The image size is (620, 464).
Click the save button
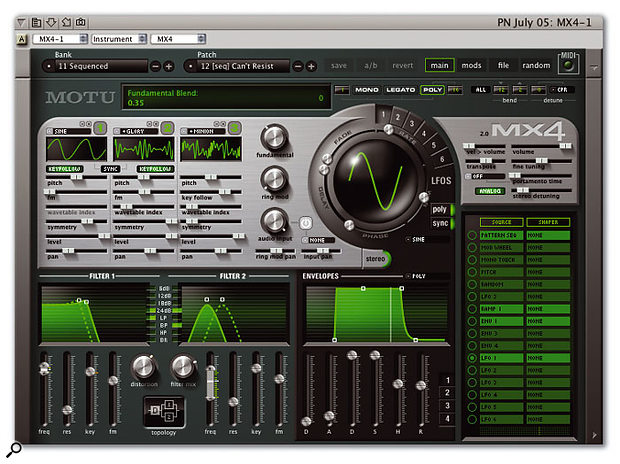click(339, 65)
